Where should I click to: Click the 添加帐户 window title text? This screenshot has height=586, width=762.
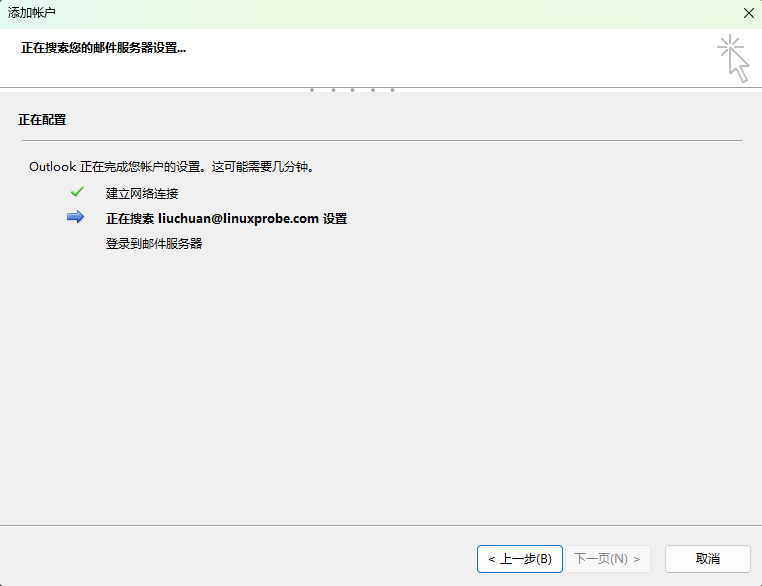32,13
